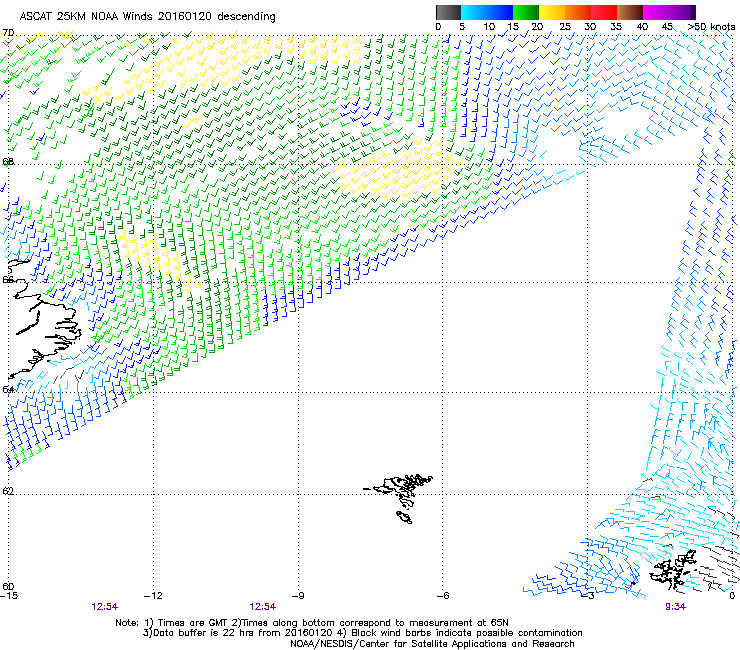740x650 pixels.
Task: Click the Faroe Islands outline on the map
Action: point(399,498)
